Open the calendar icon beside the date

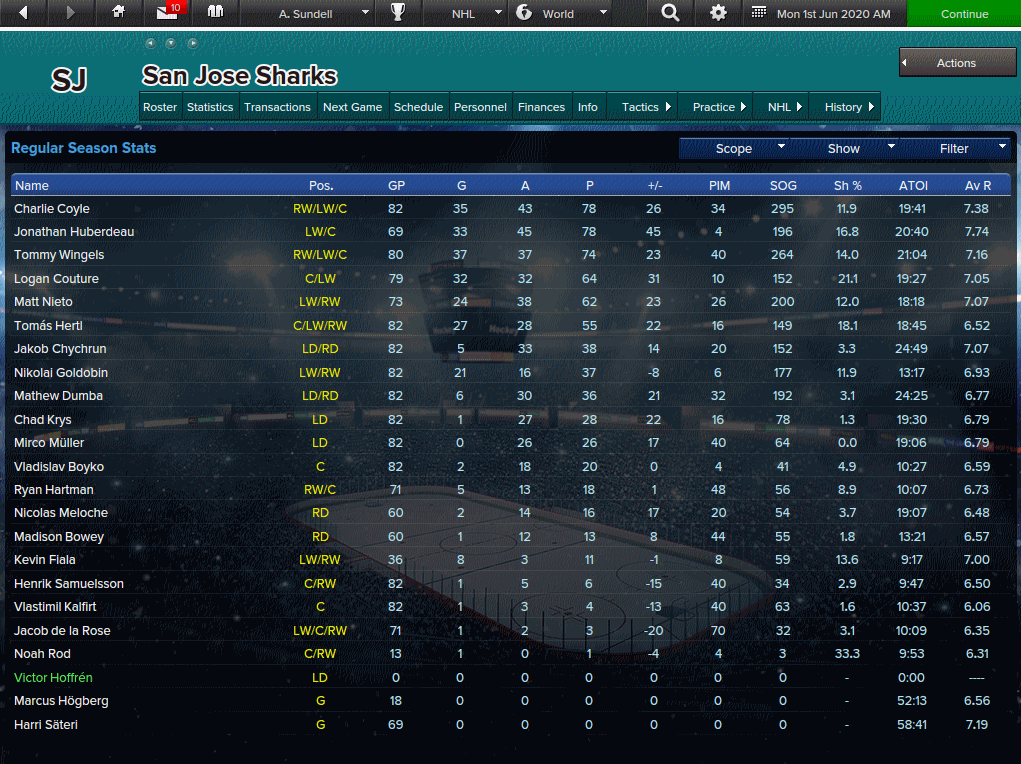[759, 12]
